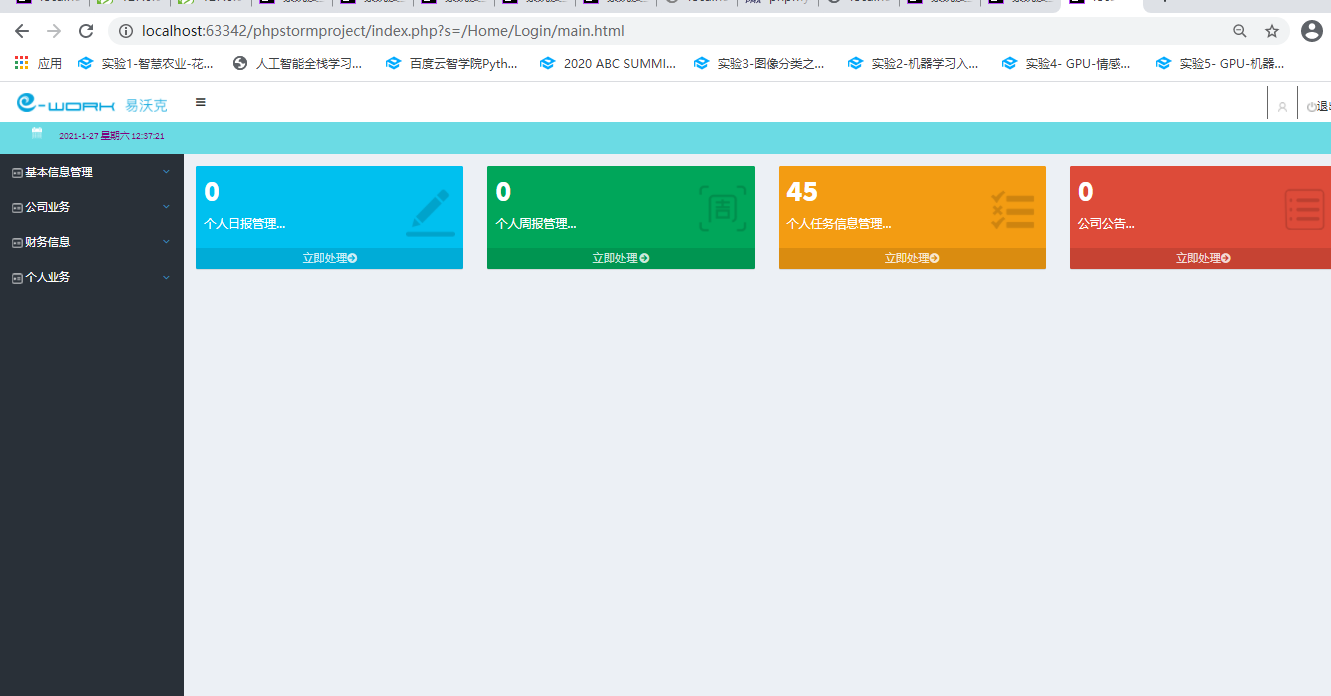
Task: Click the pencil icon on daily report card
Action: pos(430,212)
